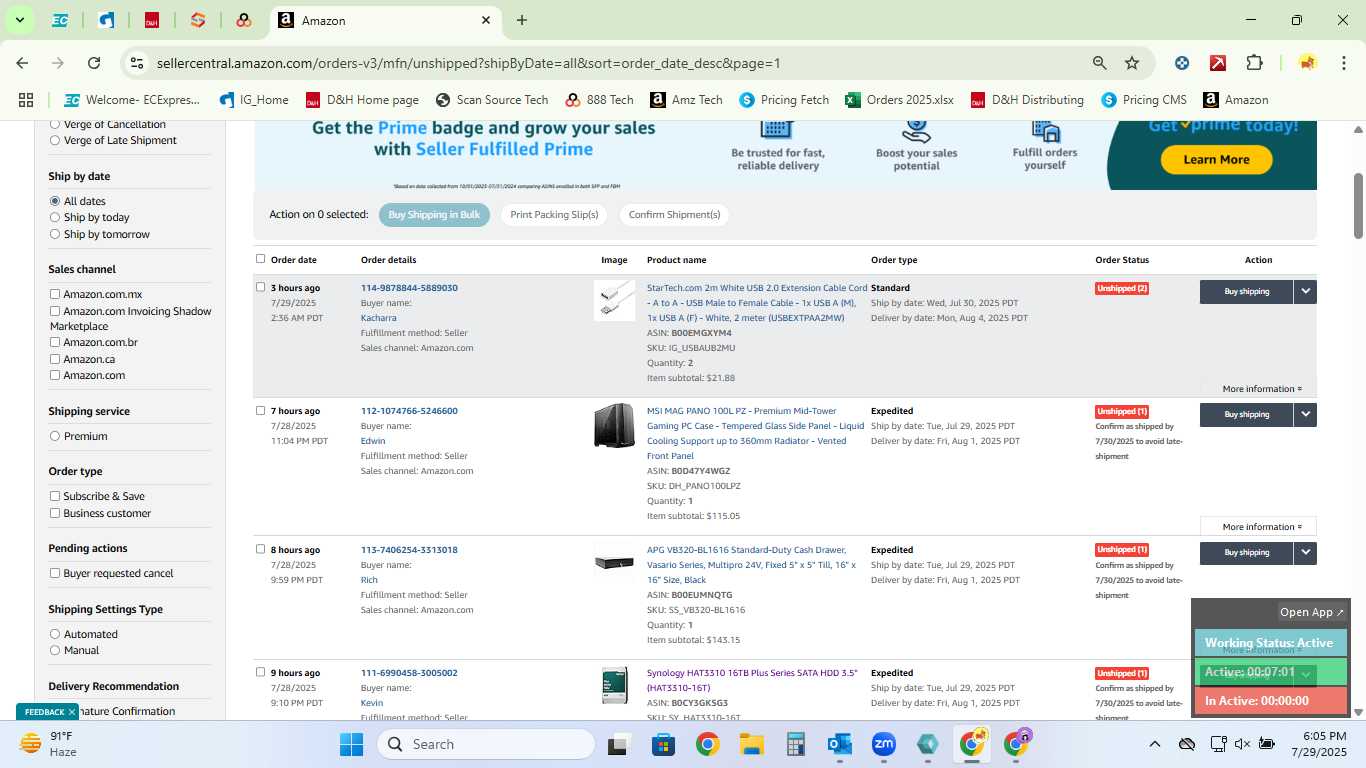
Task: Click Print Packing Slip(s) button
Action: tap(554, 215)
